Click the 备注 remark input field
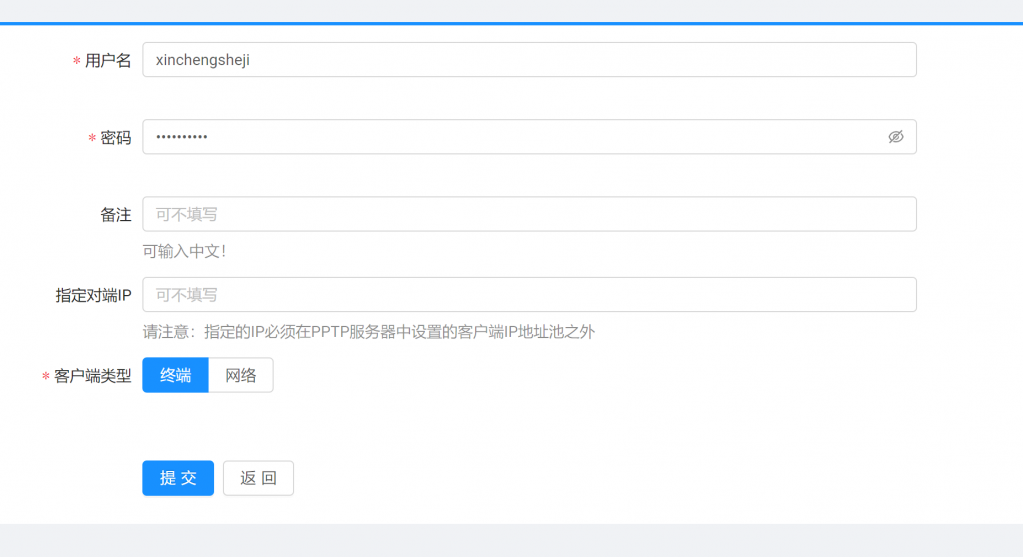 pos(528,214)
